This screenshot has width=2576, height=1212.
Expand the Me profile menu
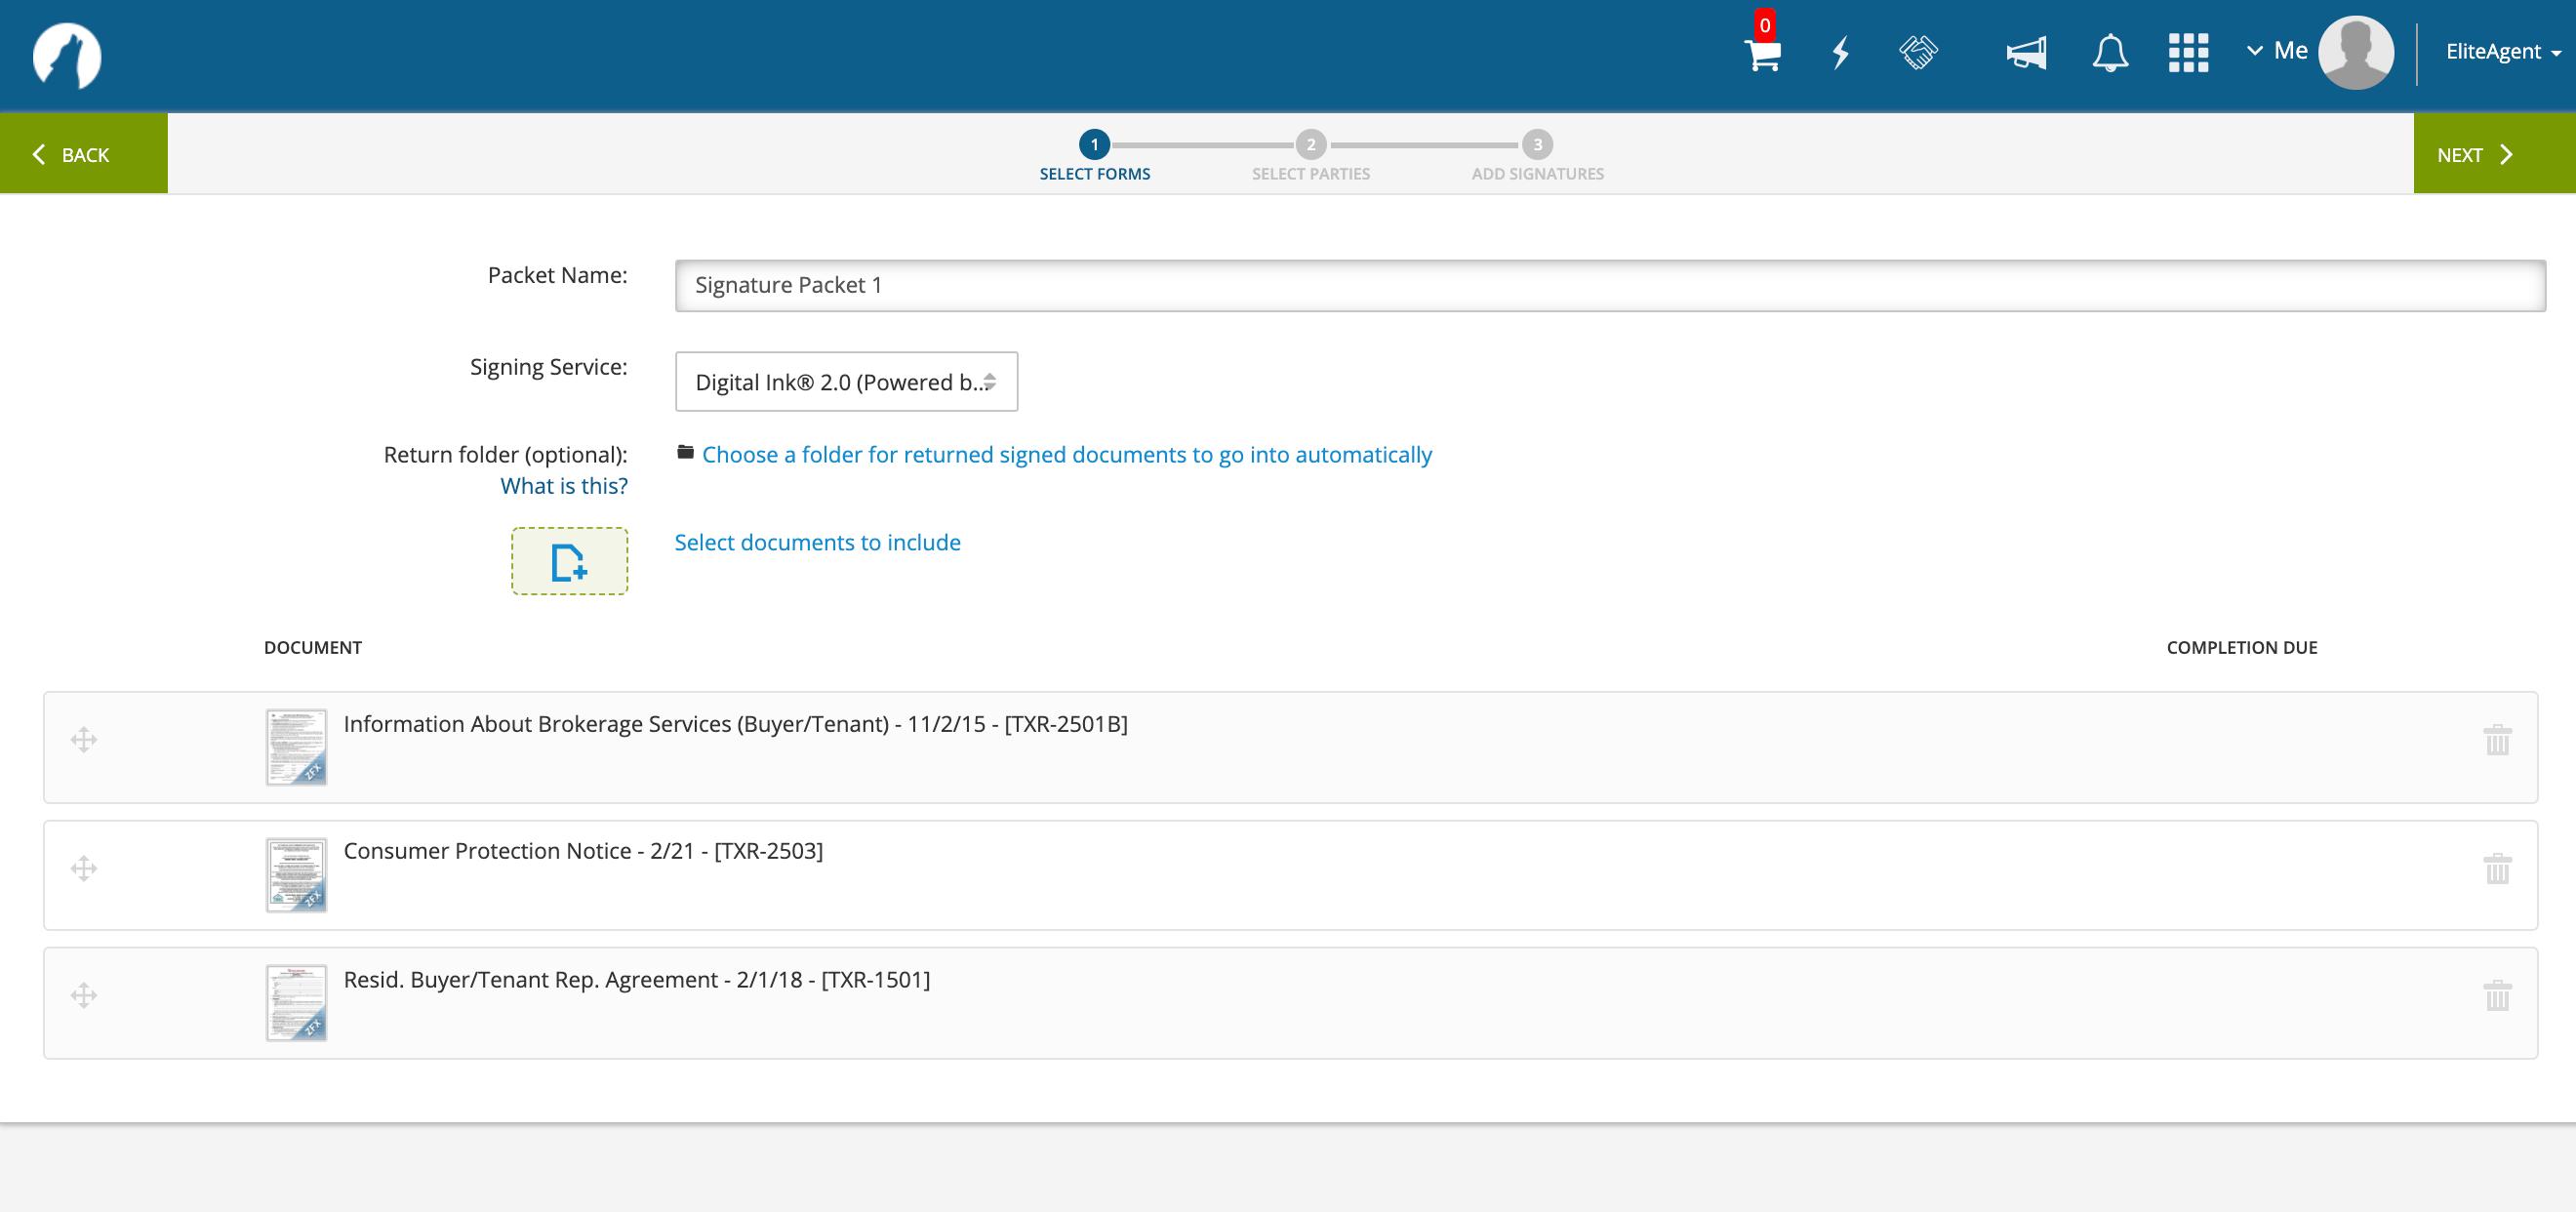point(2278,51)
